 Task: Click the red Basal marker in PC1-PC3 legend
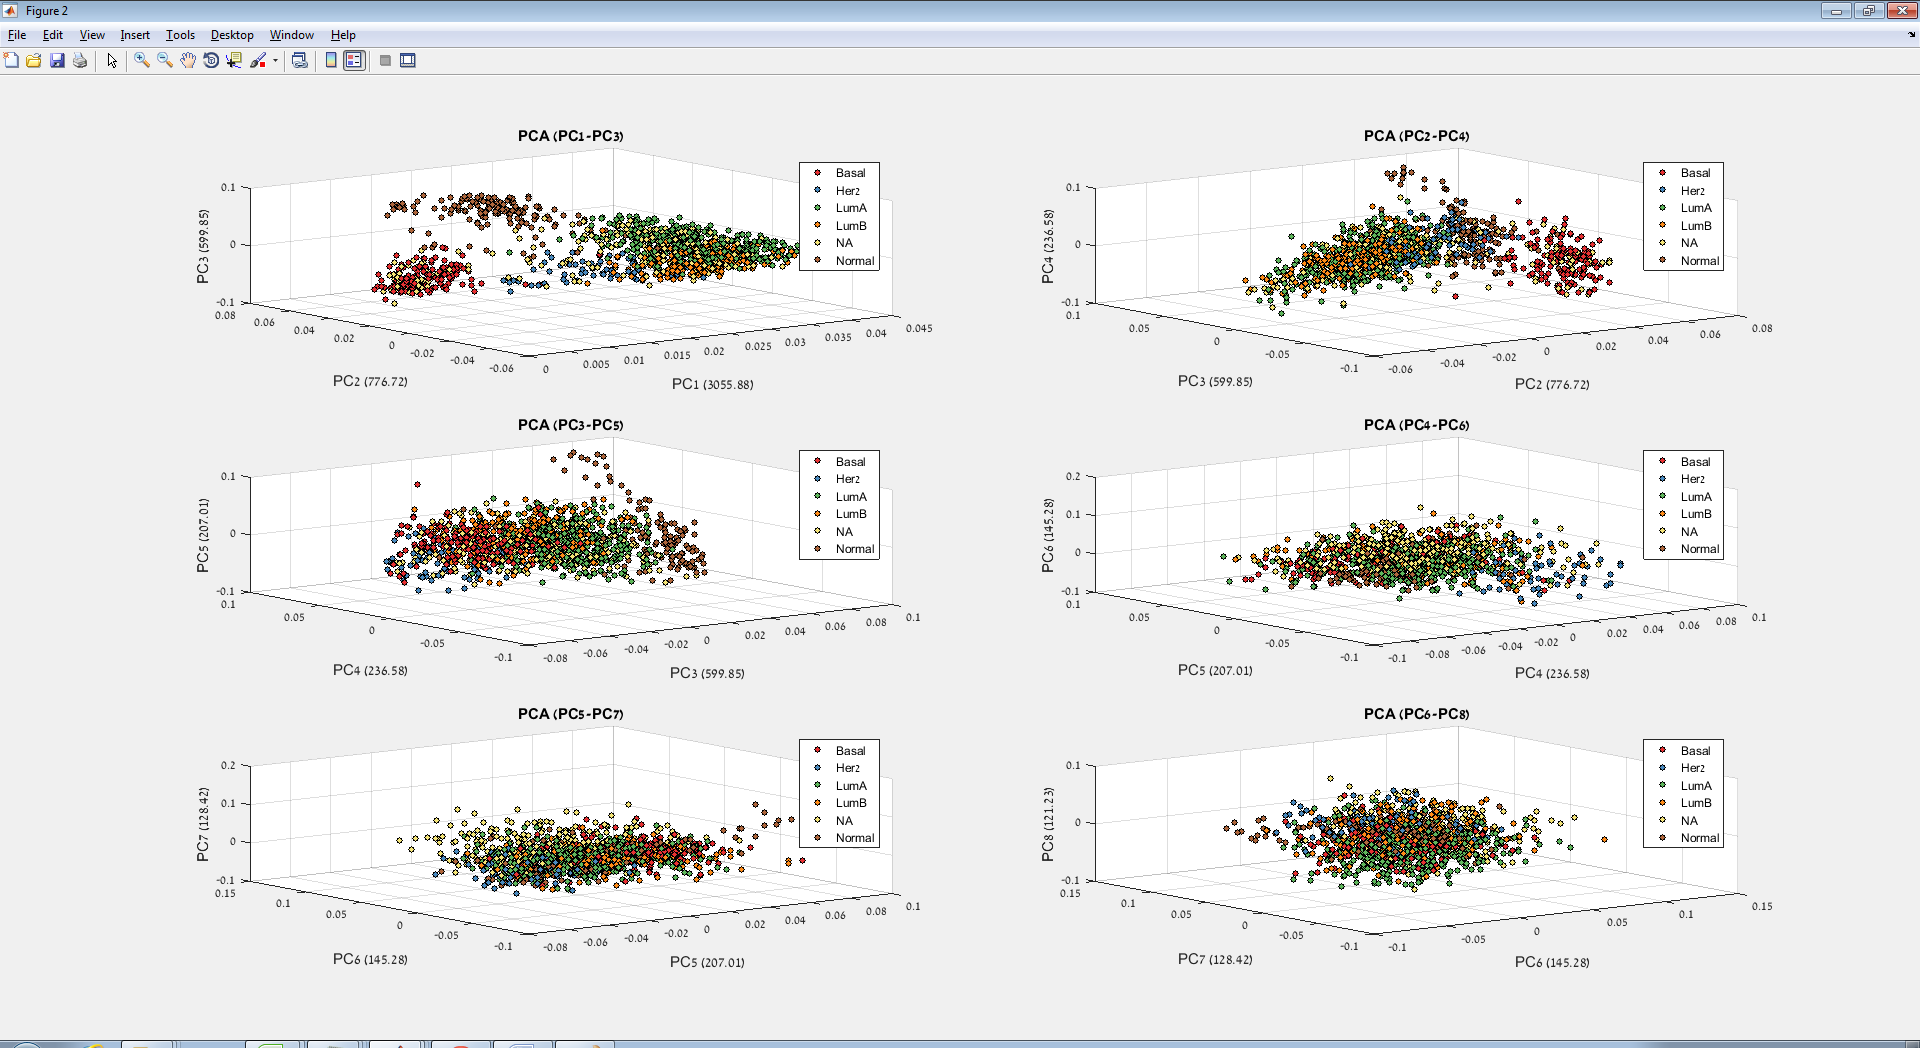coord(817,173)
